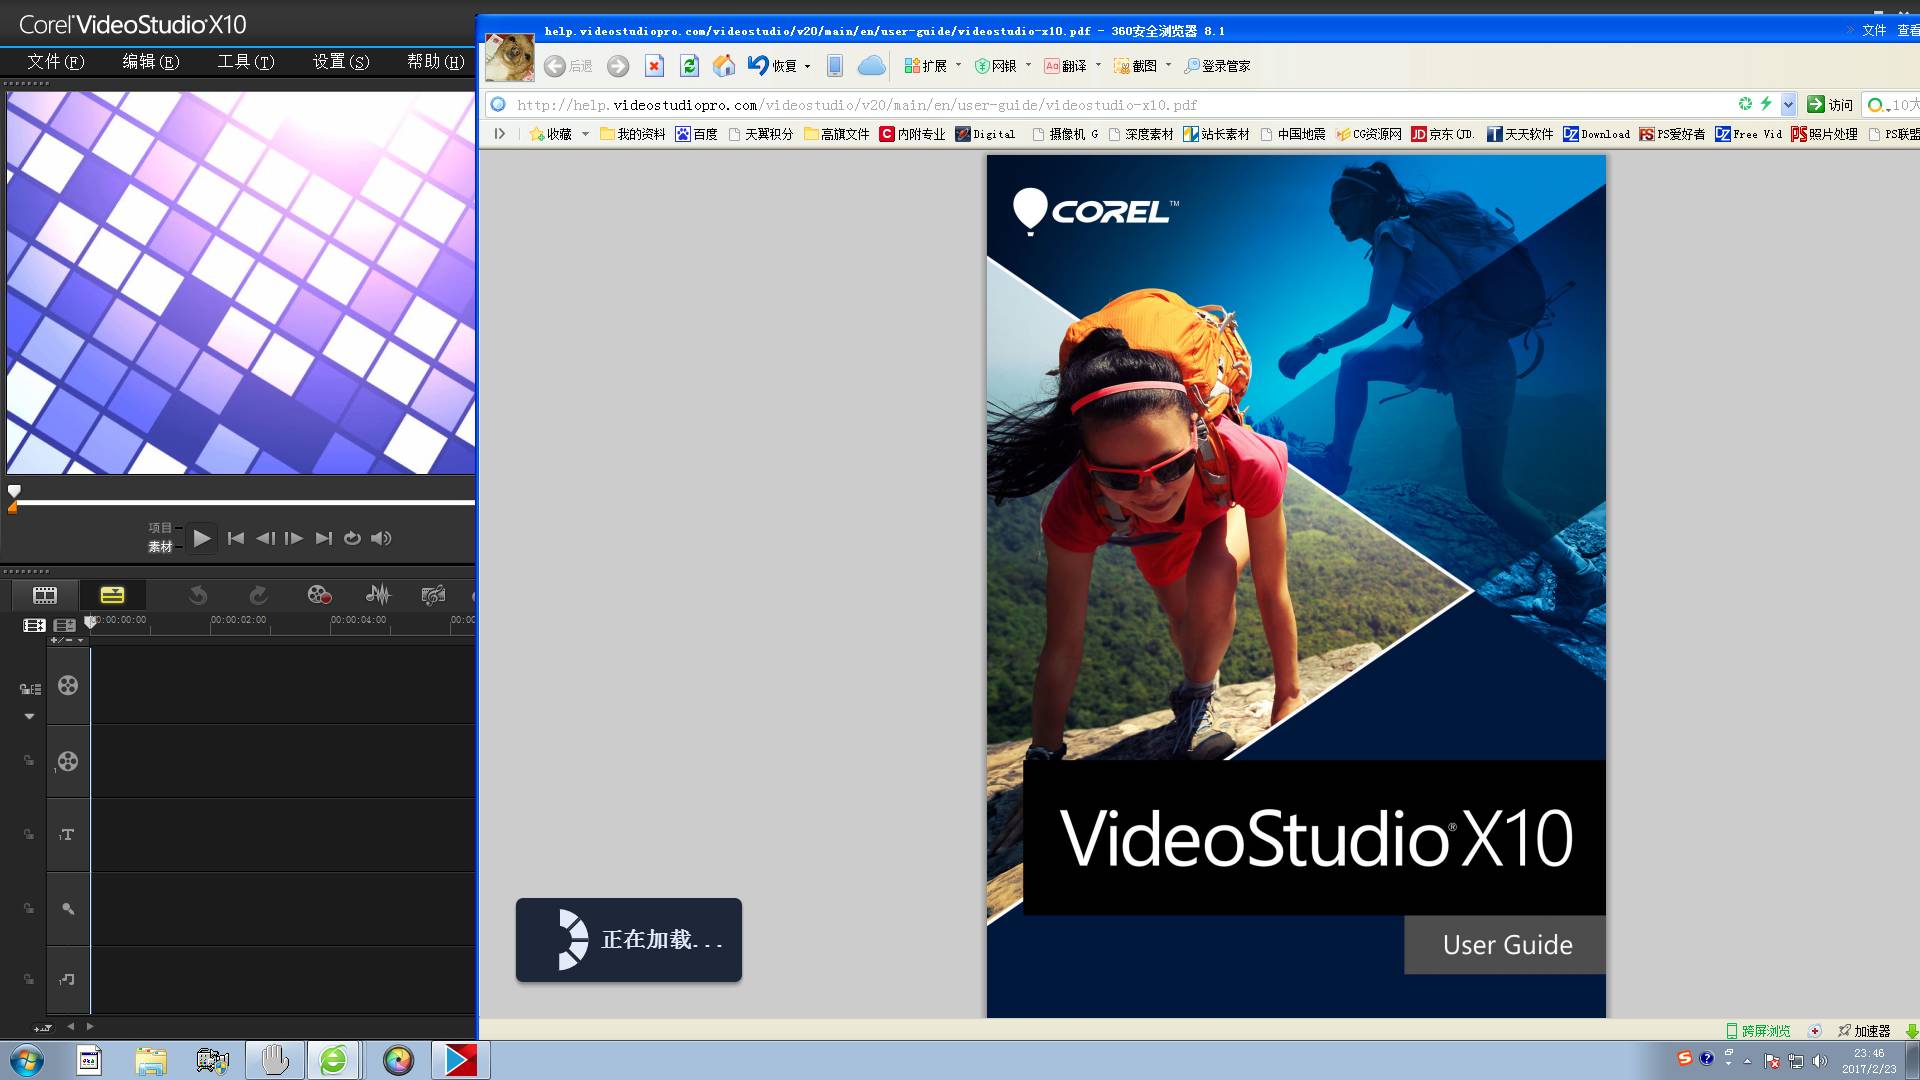This screenshot has height=1080, width=1920.
Task: Toggle the lock on voice track
Action: point(29,908)
